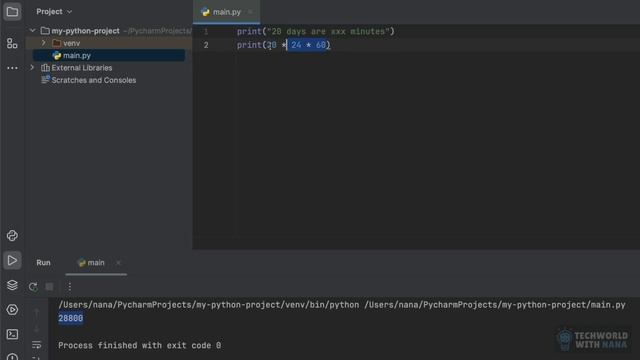Click the up-arrow icon in run console
The width and height of the screenshot is (640, 360).
[x=37, y=313]
